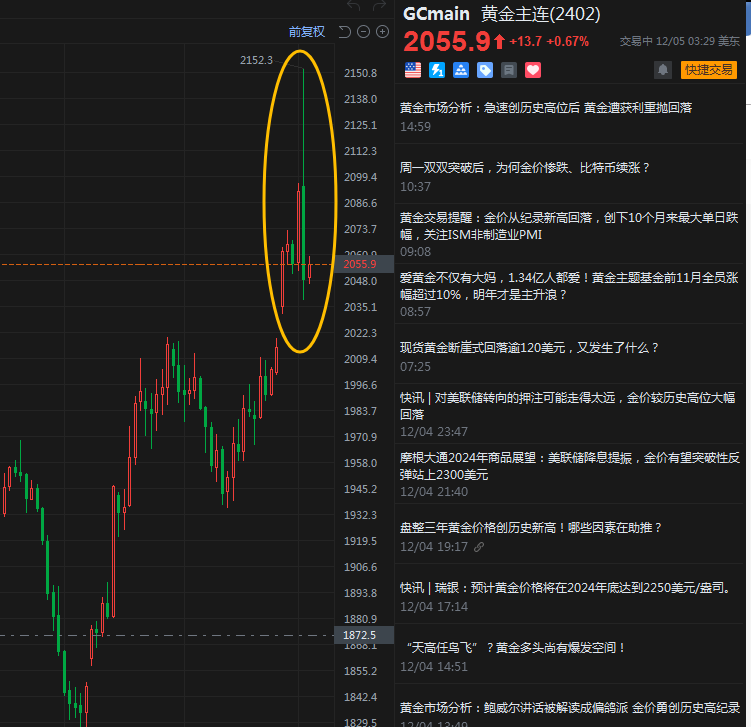Click the GCmain ticker title
The height and width of the screenshot is (727, 751).
click(x=436, y=14)
